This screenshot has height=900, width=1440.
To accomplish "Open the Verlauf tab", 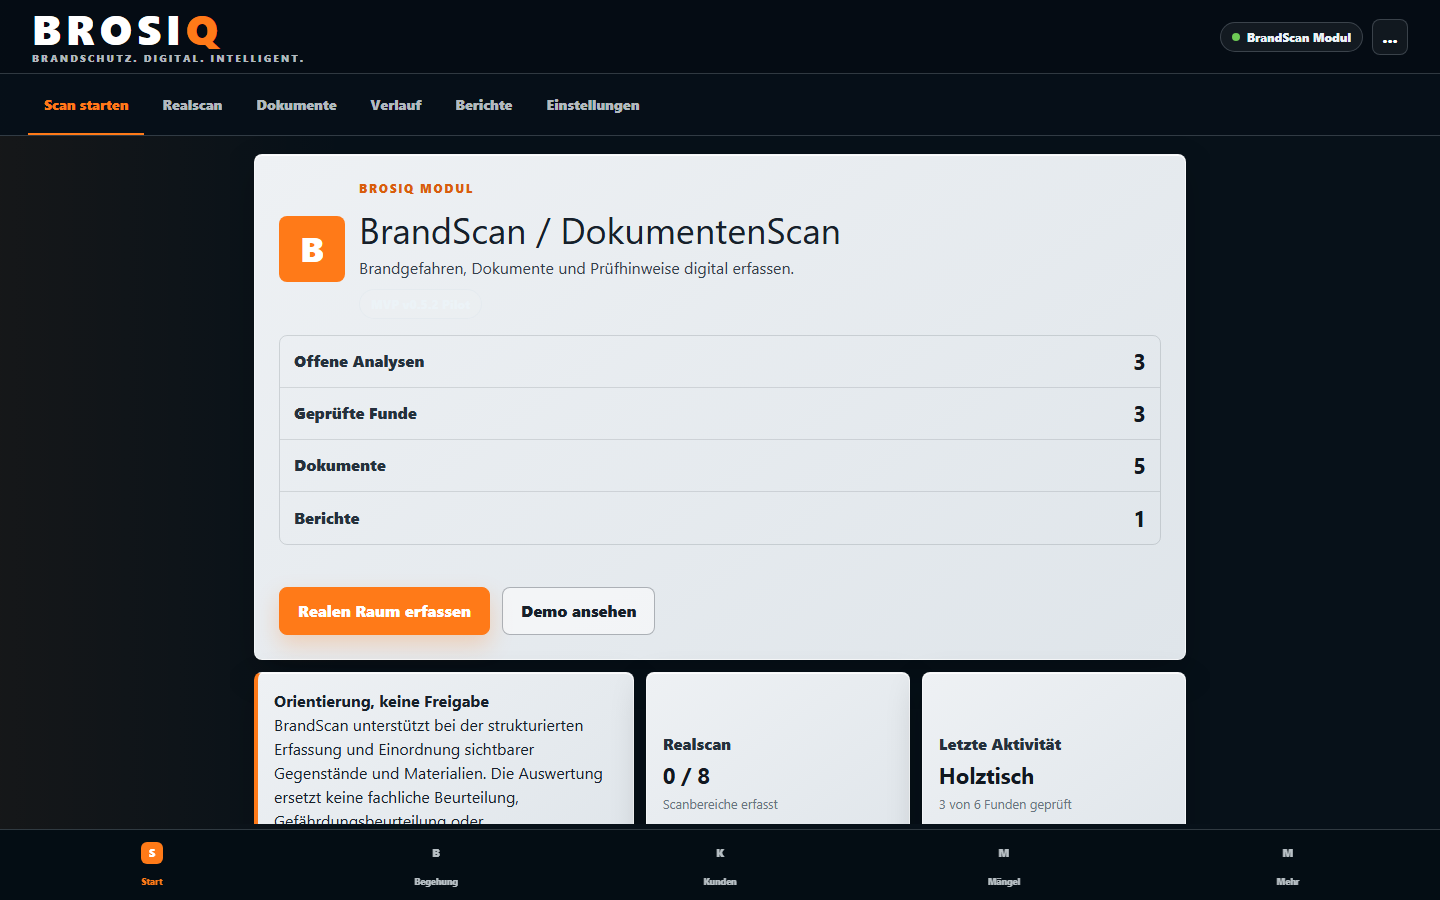I will [x=396, y=105].
